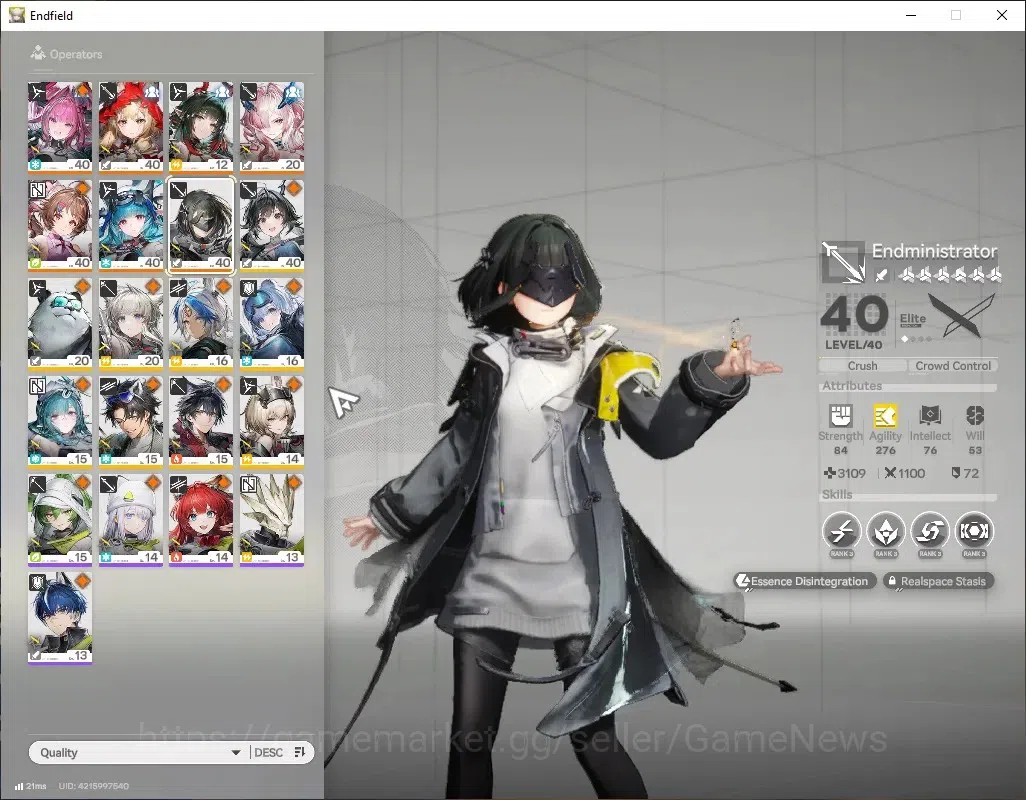Open the Quality sort dropdown
The image size is (1026, 800).
(140, 752)
